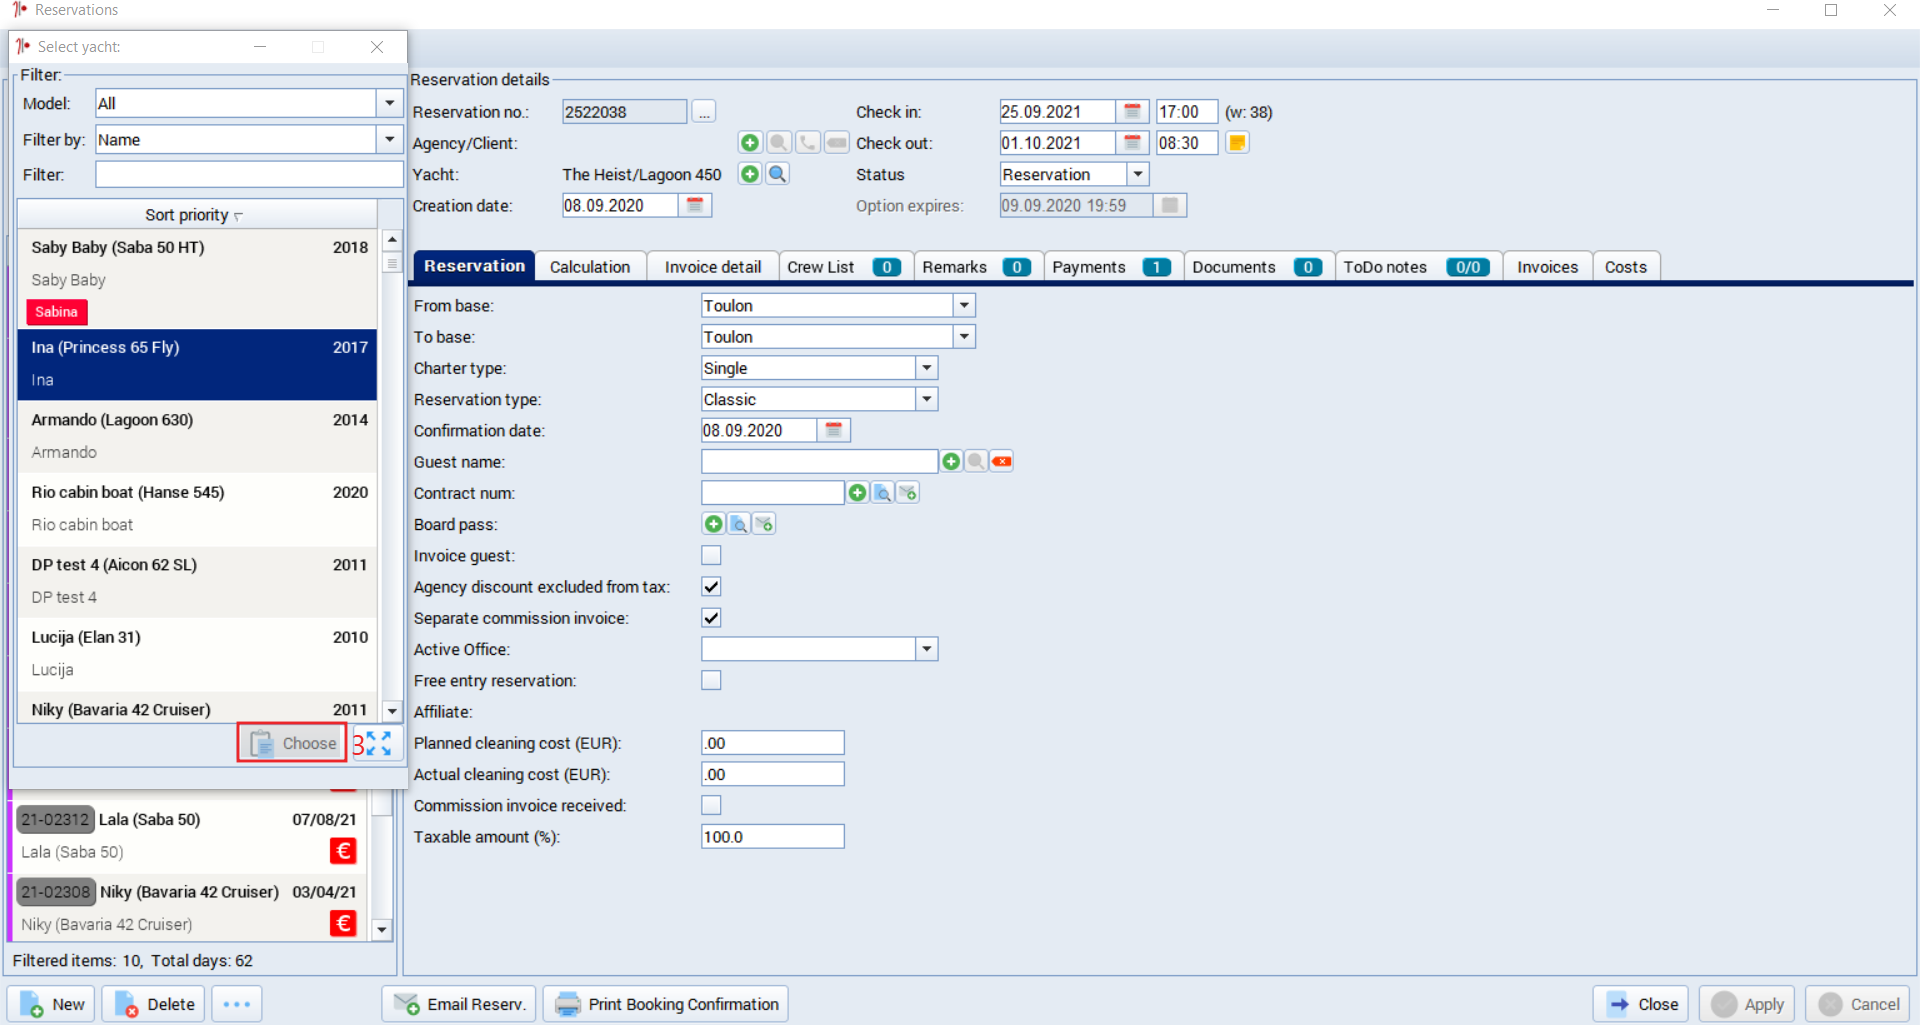Open the Costs tab
This screenshot has height=1025, width=1920.
pyautogui.click(x=1626, y=267)
